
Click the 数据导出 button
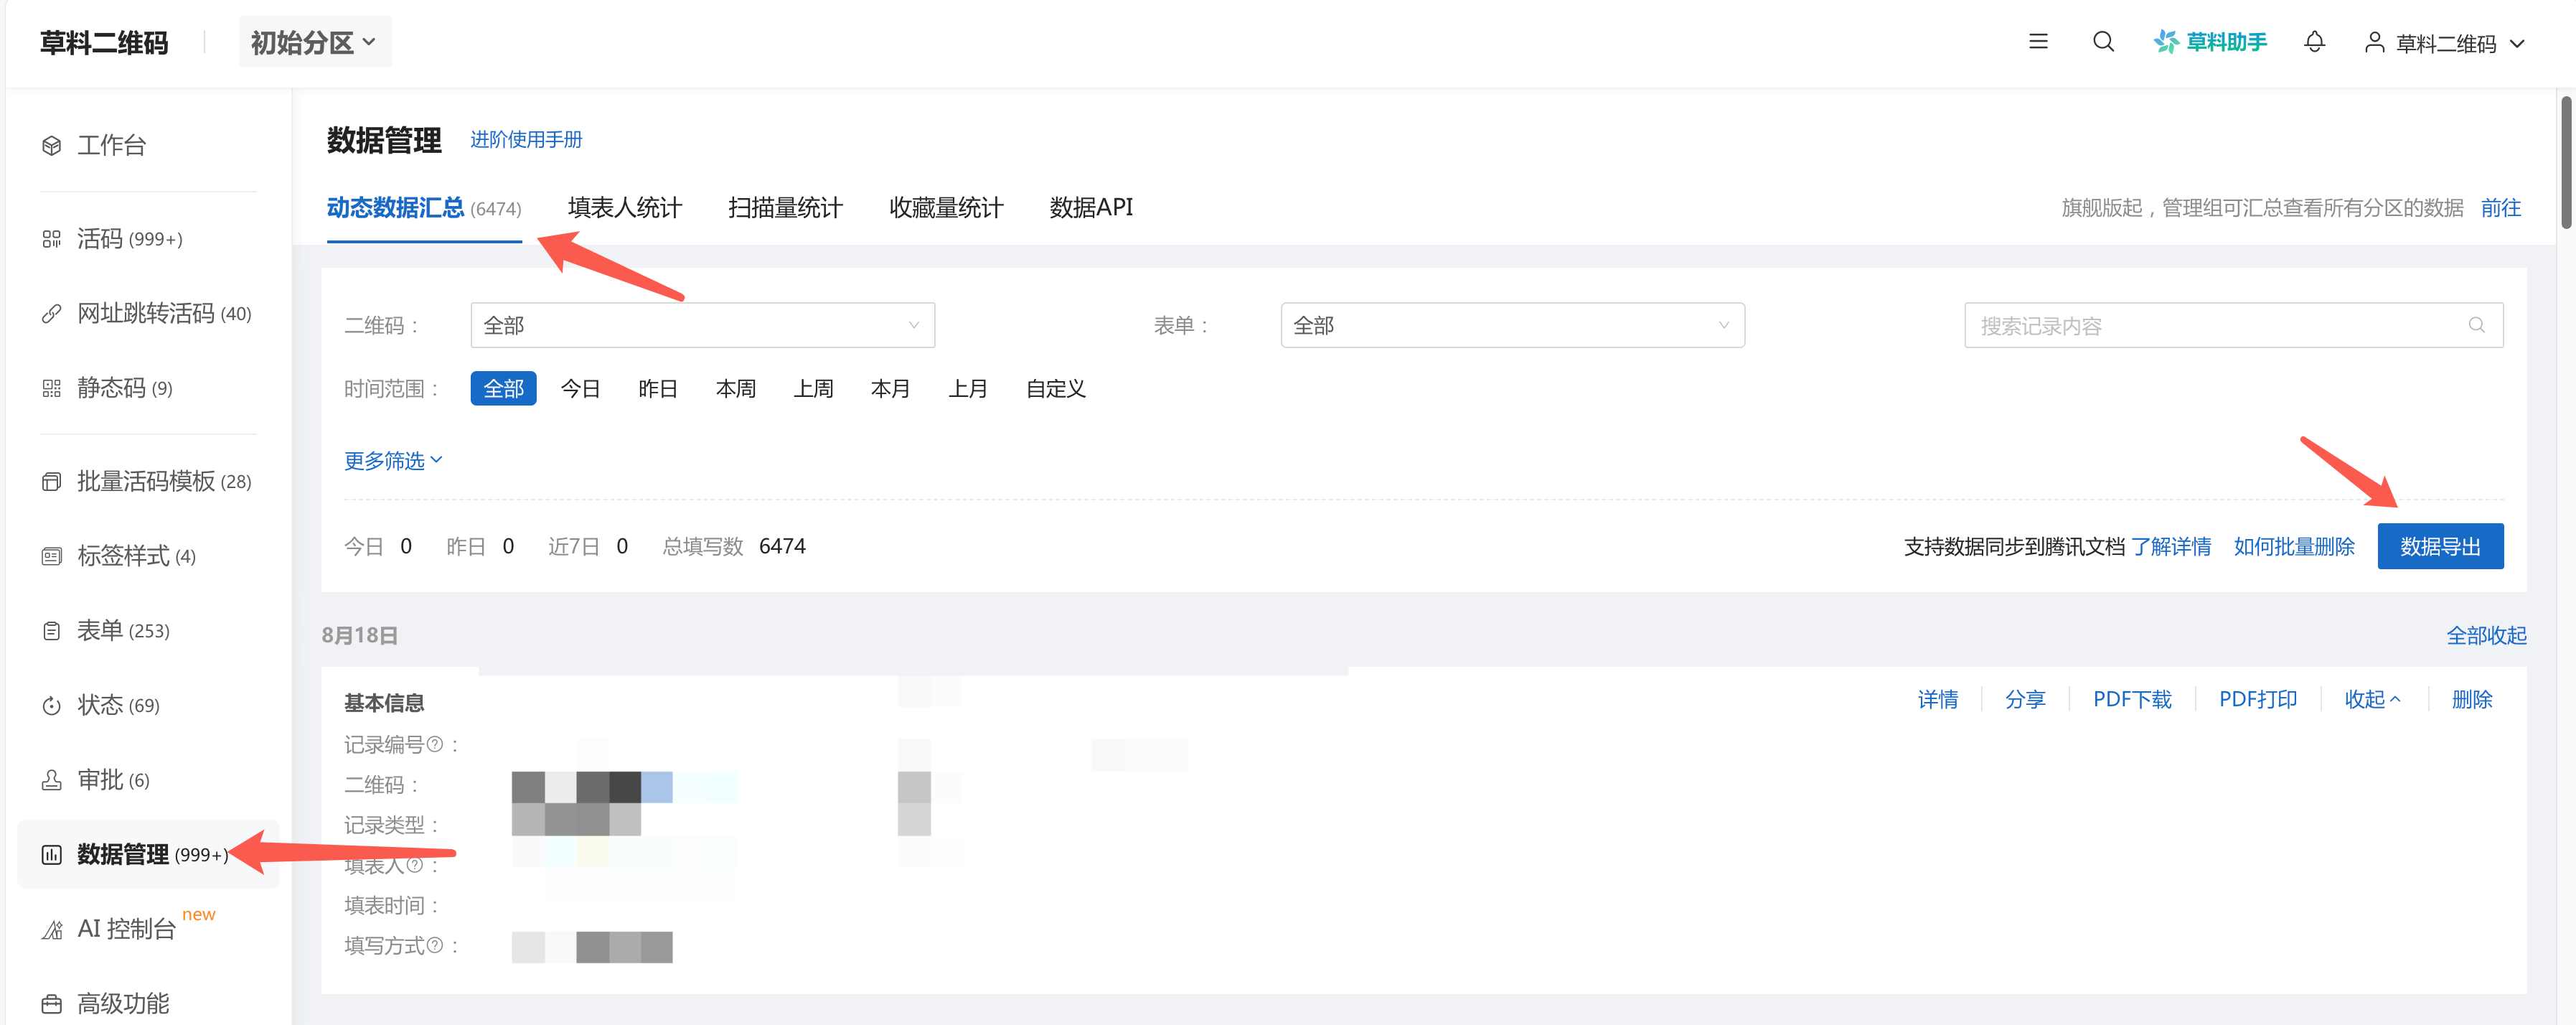click(x=2440, y=546)
